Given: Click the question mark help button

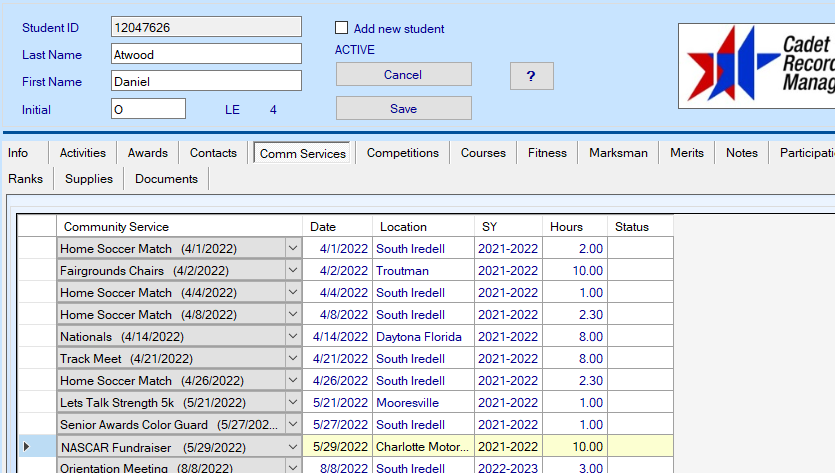Looking at the screenshot, I should coord(531,76).
